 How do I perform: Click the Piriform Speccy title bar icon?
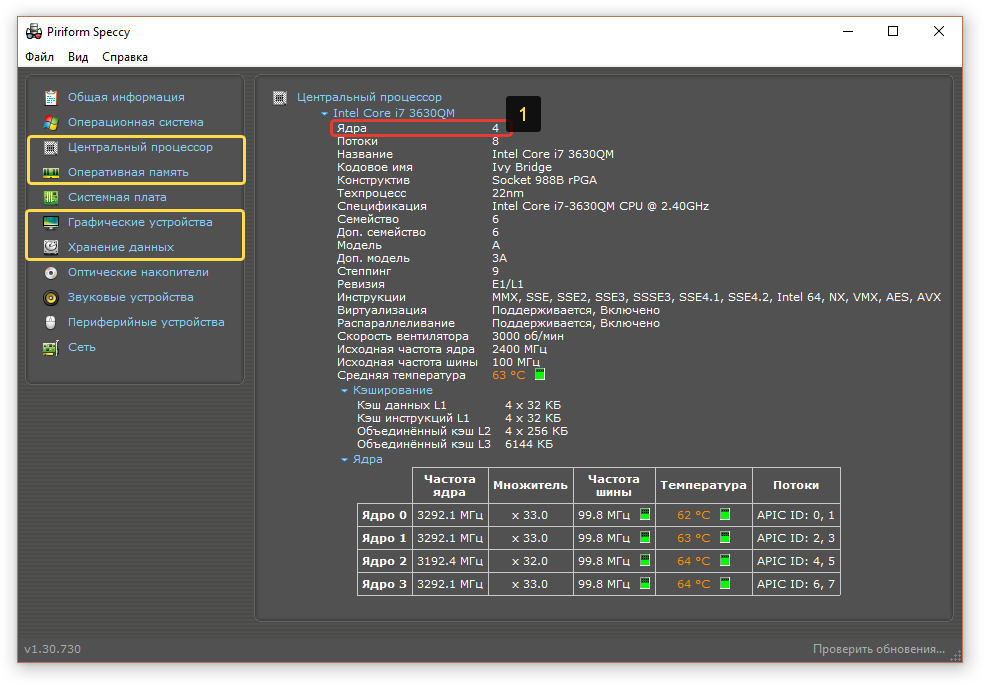(x=34, y=31)
